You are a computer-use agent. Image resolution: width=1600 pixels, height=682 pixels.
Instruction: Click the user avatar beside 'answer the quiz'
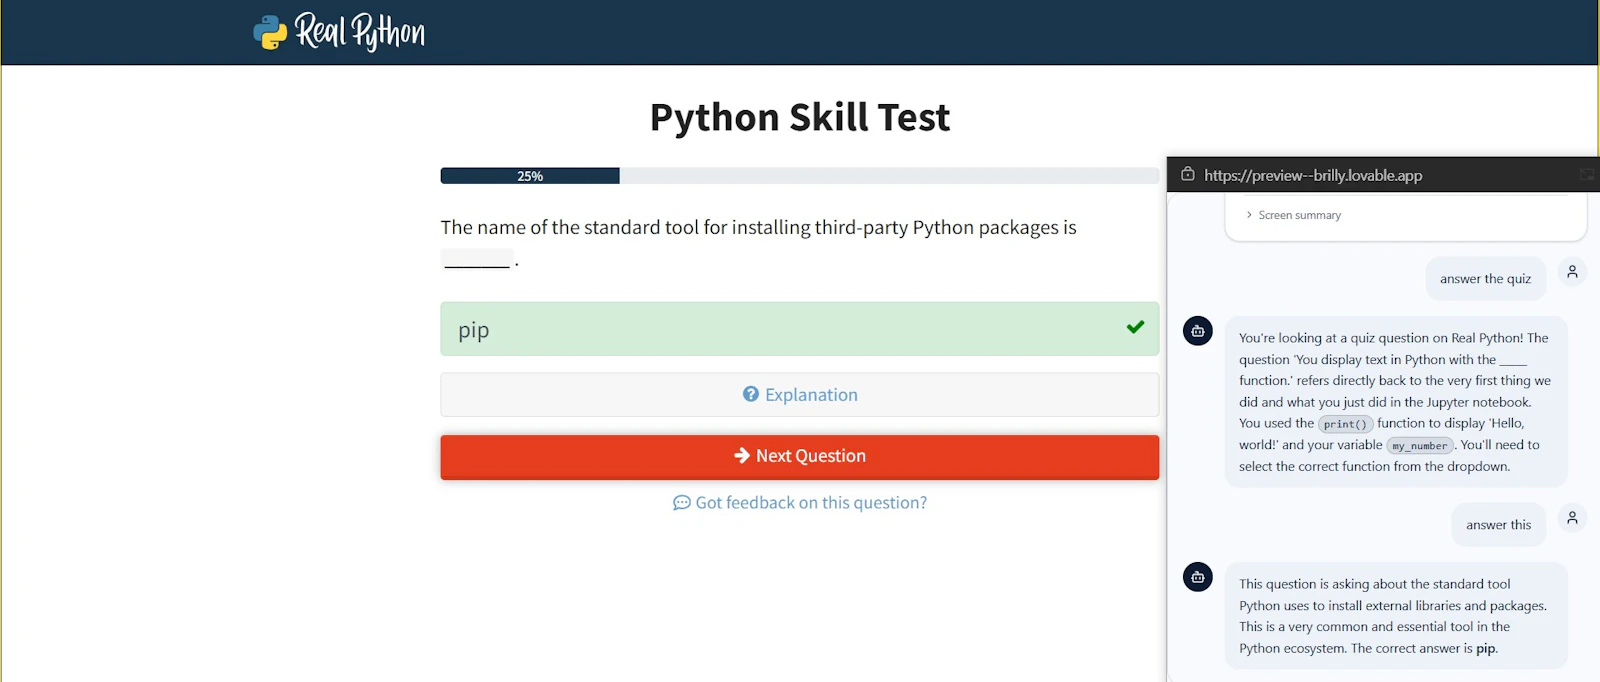point(1572,272)
